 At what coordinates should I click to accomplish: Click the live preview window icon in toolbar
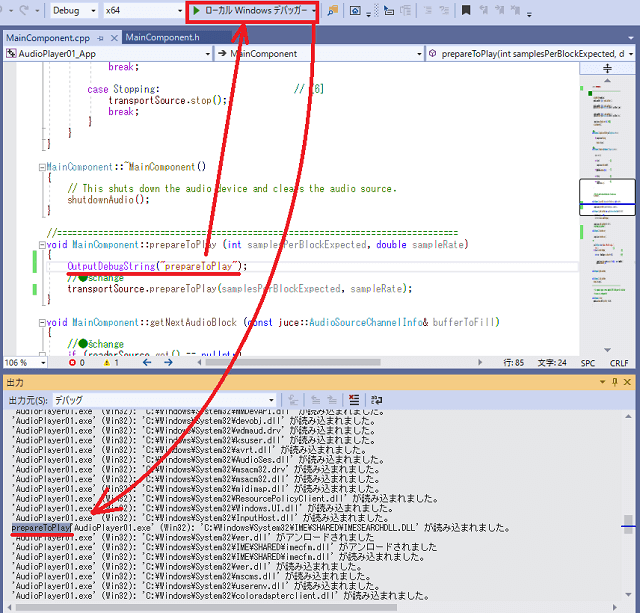tap(355, 11)
